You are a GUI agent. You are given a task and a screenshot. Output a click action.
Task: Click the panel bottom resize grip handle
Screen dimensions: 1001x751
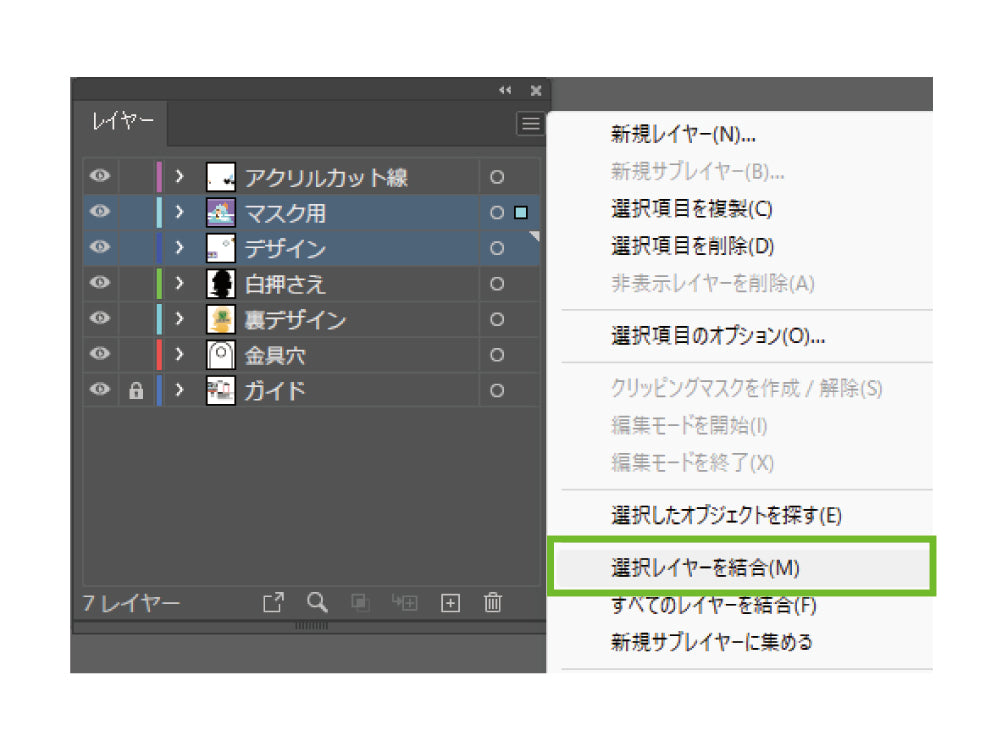311,626
